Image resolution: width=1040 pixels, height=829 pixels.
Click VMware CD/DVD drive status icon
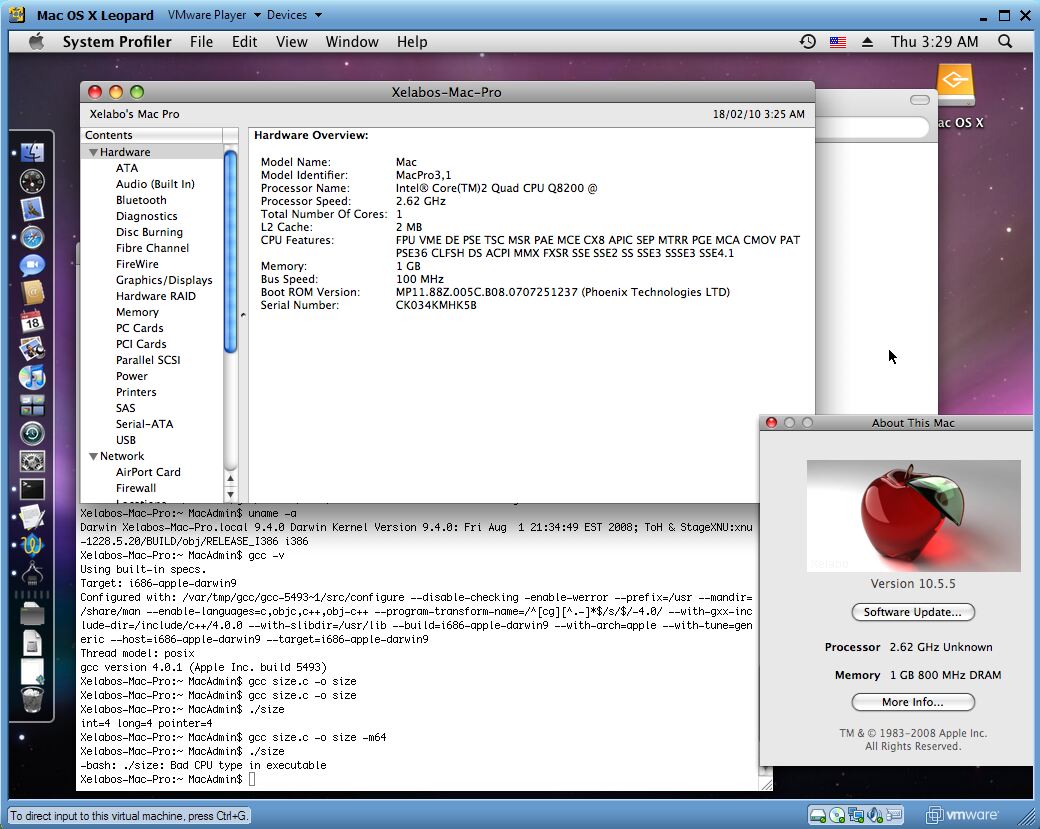pyautogui.click(x=837, y=814)
